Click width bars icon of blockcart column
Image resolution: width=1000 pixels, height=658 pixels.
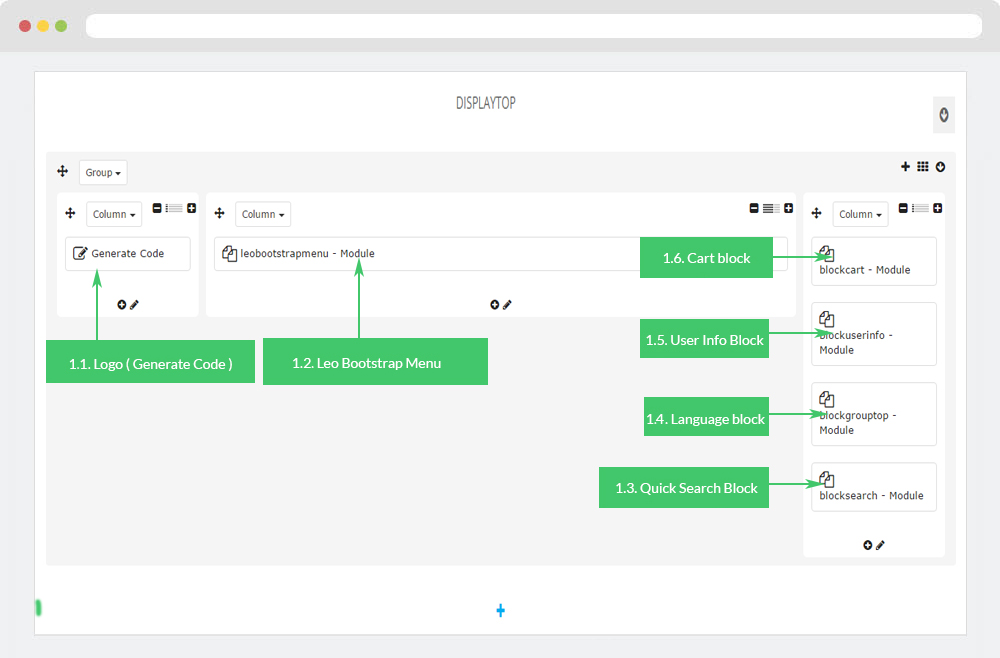tap(920, 208)
